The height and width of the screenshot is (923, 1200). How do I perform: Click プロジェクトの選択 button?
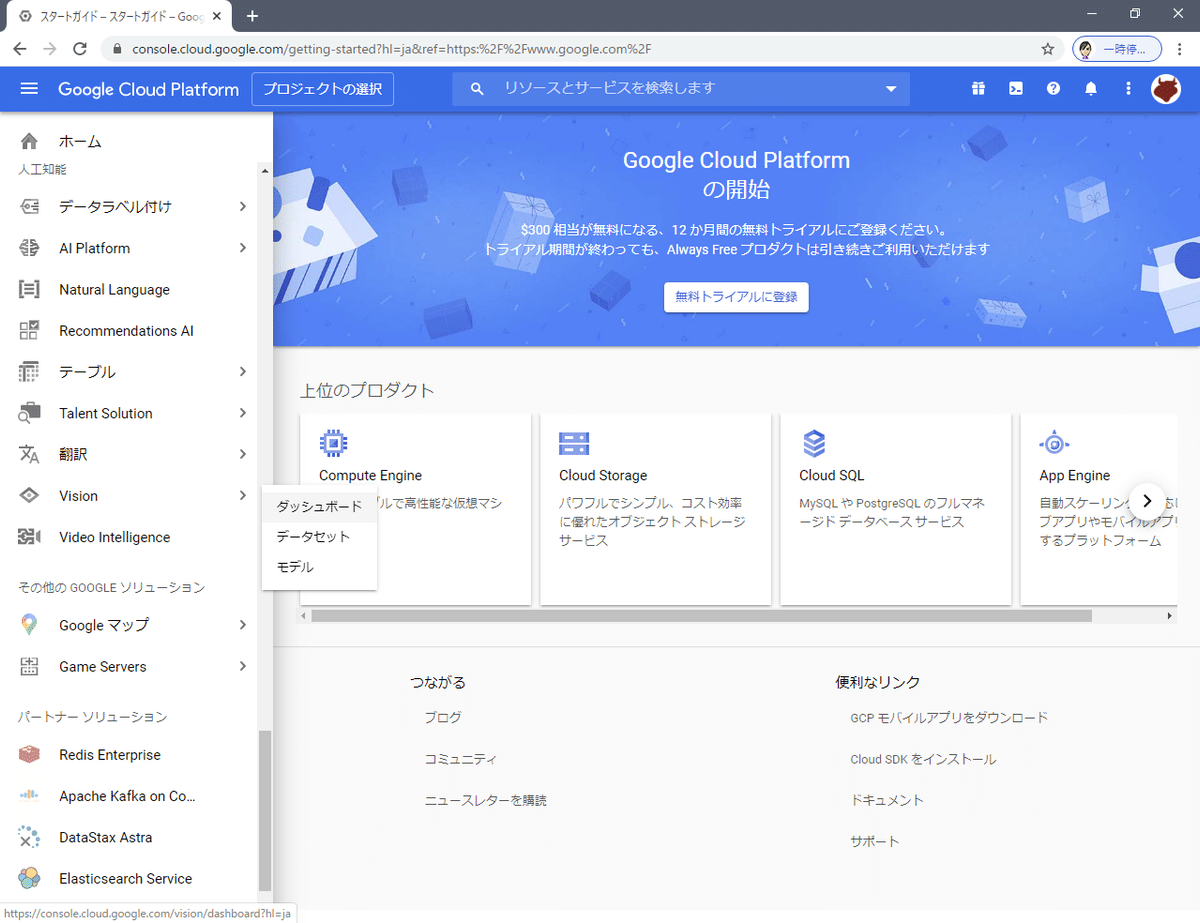pyautogui.click(x=323, y=89)
